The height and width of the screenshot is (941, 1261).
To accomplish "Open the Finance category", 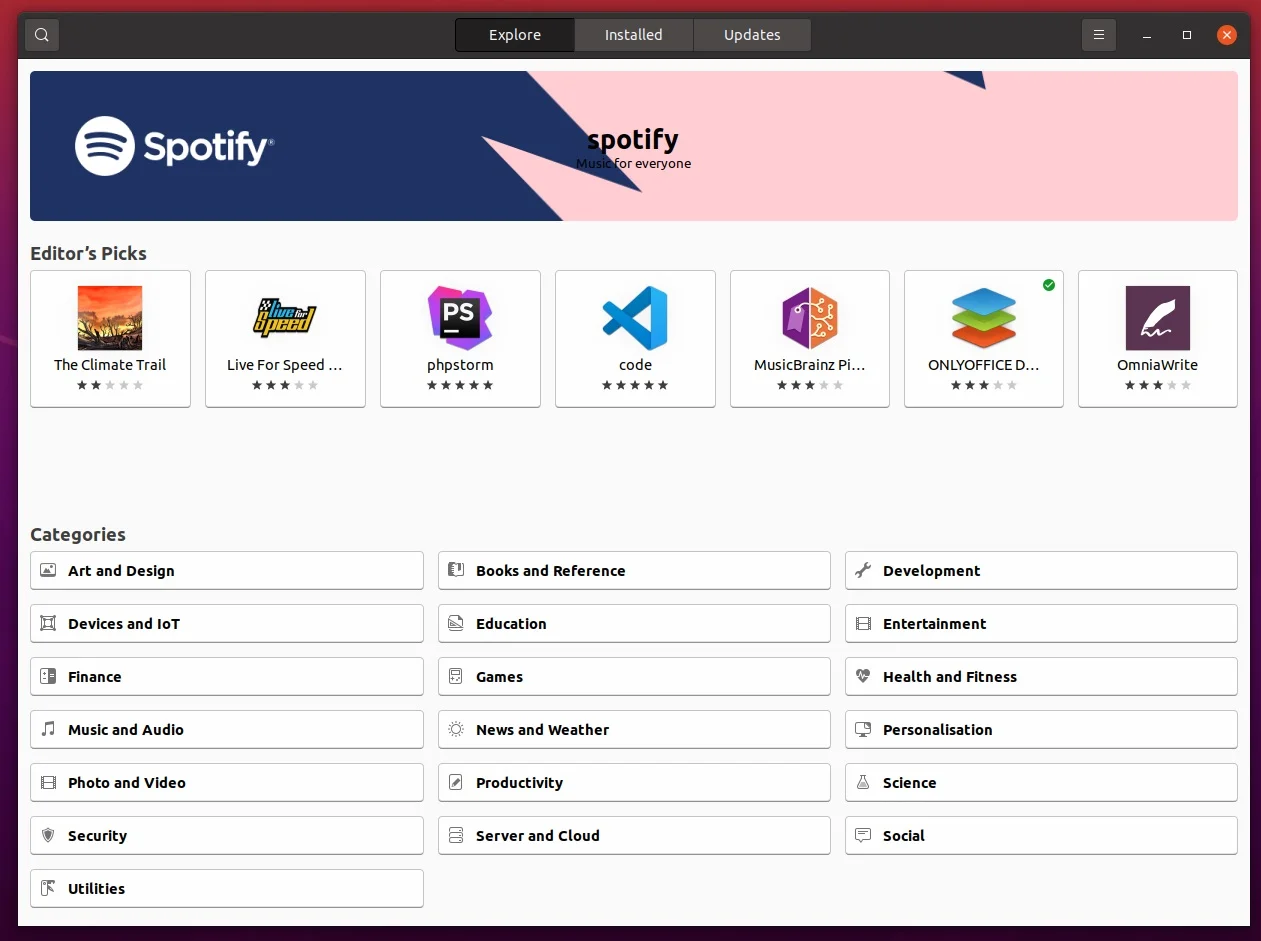I will 227,676.
